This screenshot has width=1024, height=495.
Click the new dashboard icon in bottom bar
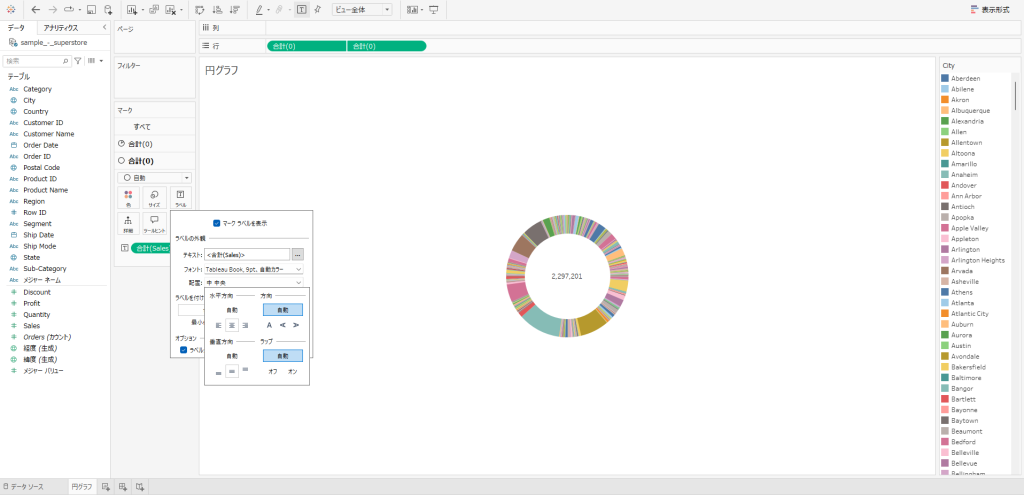(x=122, y=486)
